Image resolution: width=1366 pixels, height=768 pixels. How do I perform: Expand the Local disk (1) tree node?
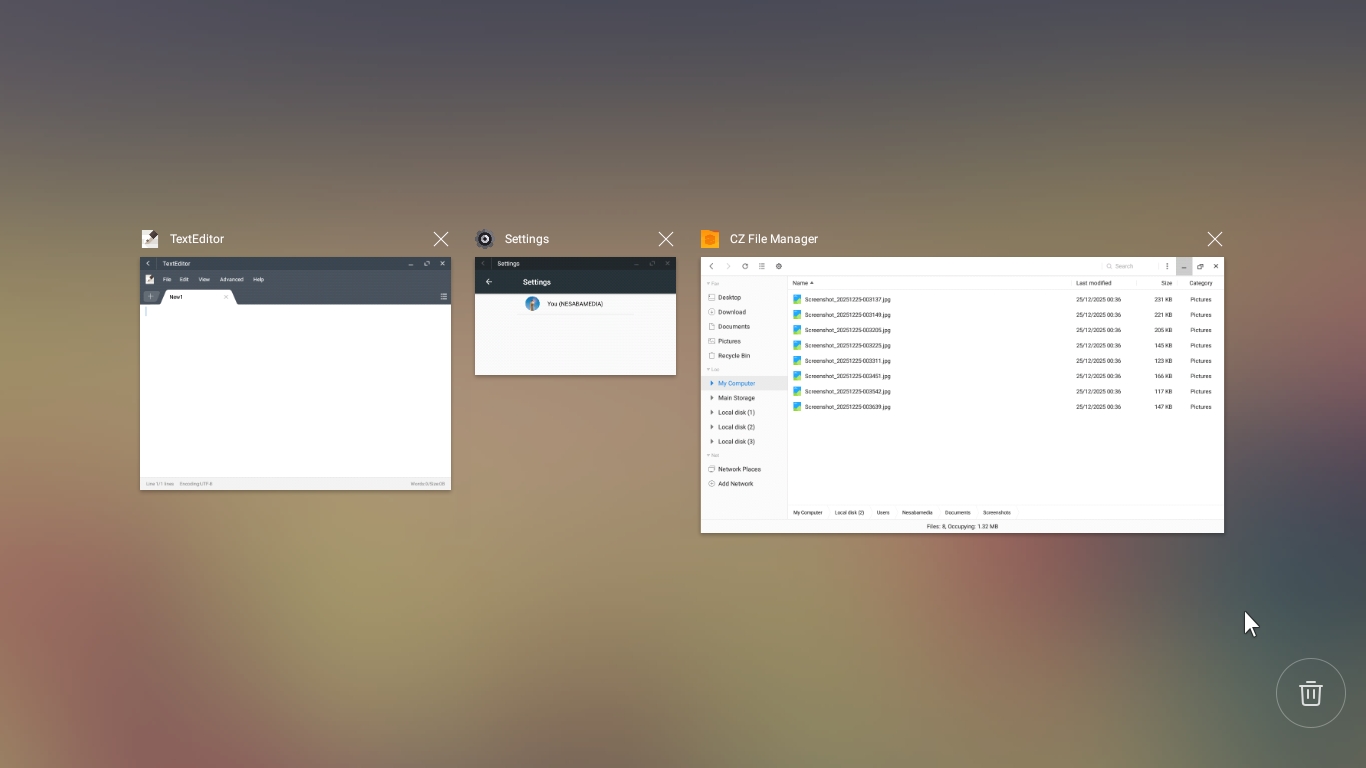[x=712, y=412]
